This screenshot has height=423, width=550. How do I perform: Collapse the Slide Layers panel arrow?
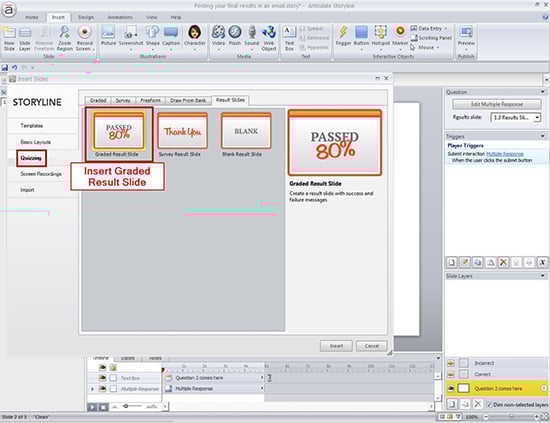click(543, 276)
